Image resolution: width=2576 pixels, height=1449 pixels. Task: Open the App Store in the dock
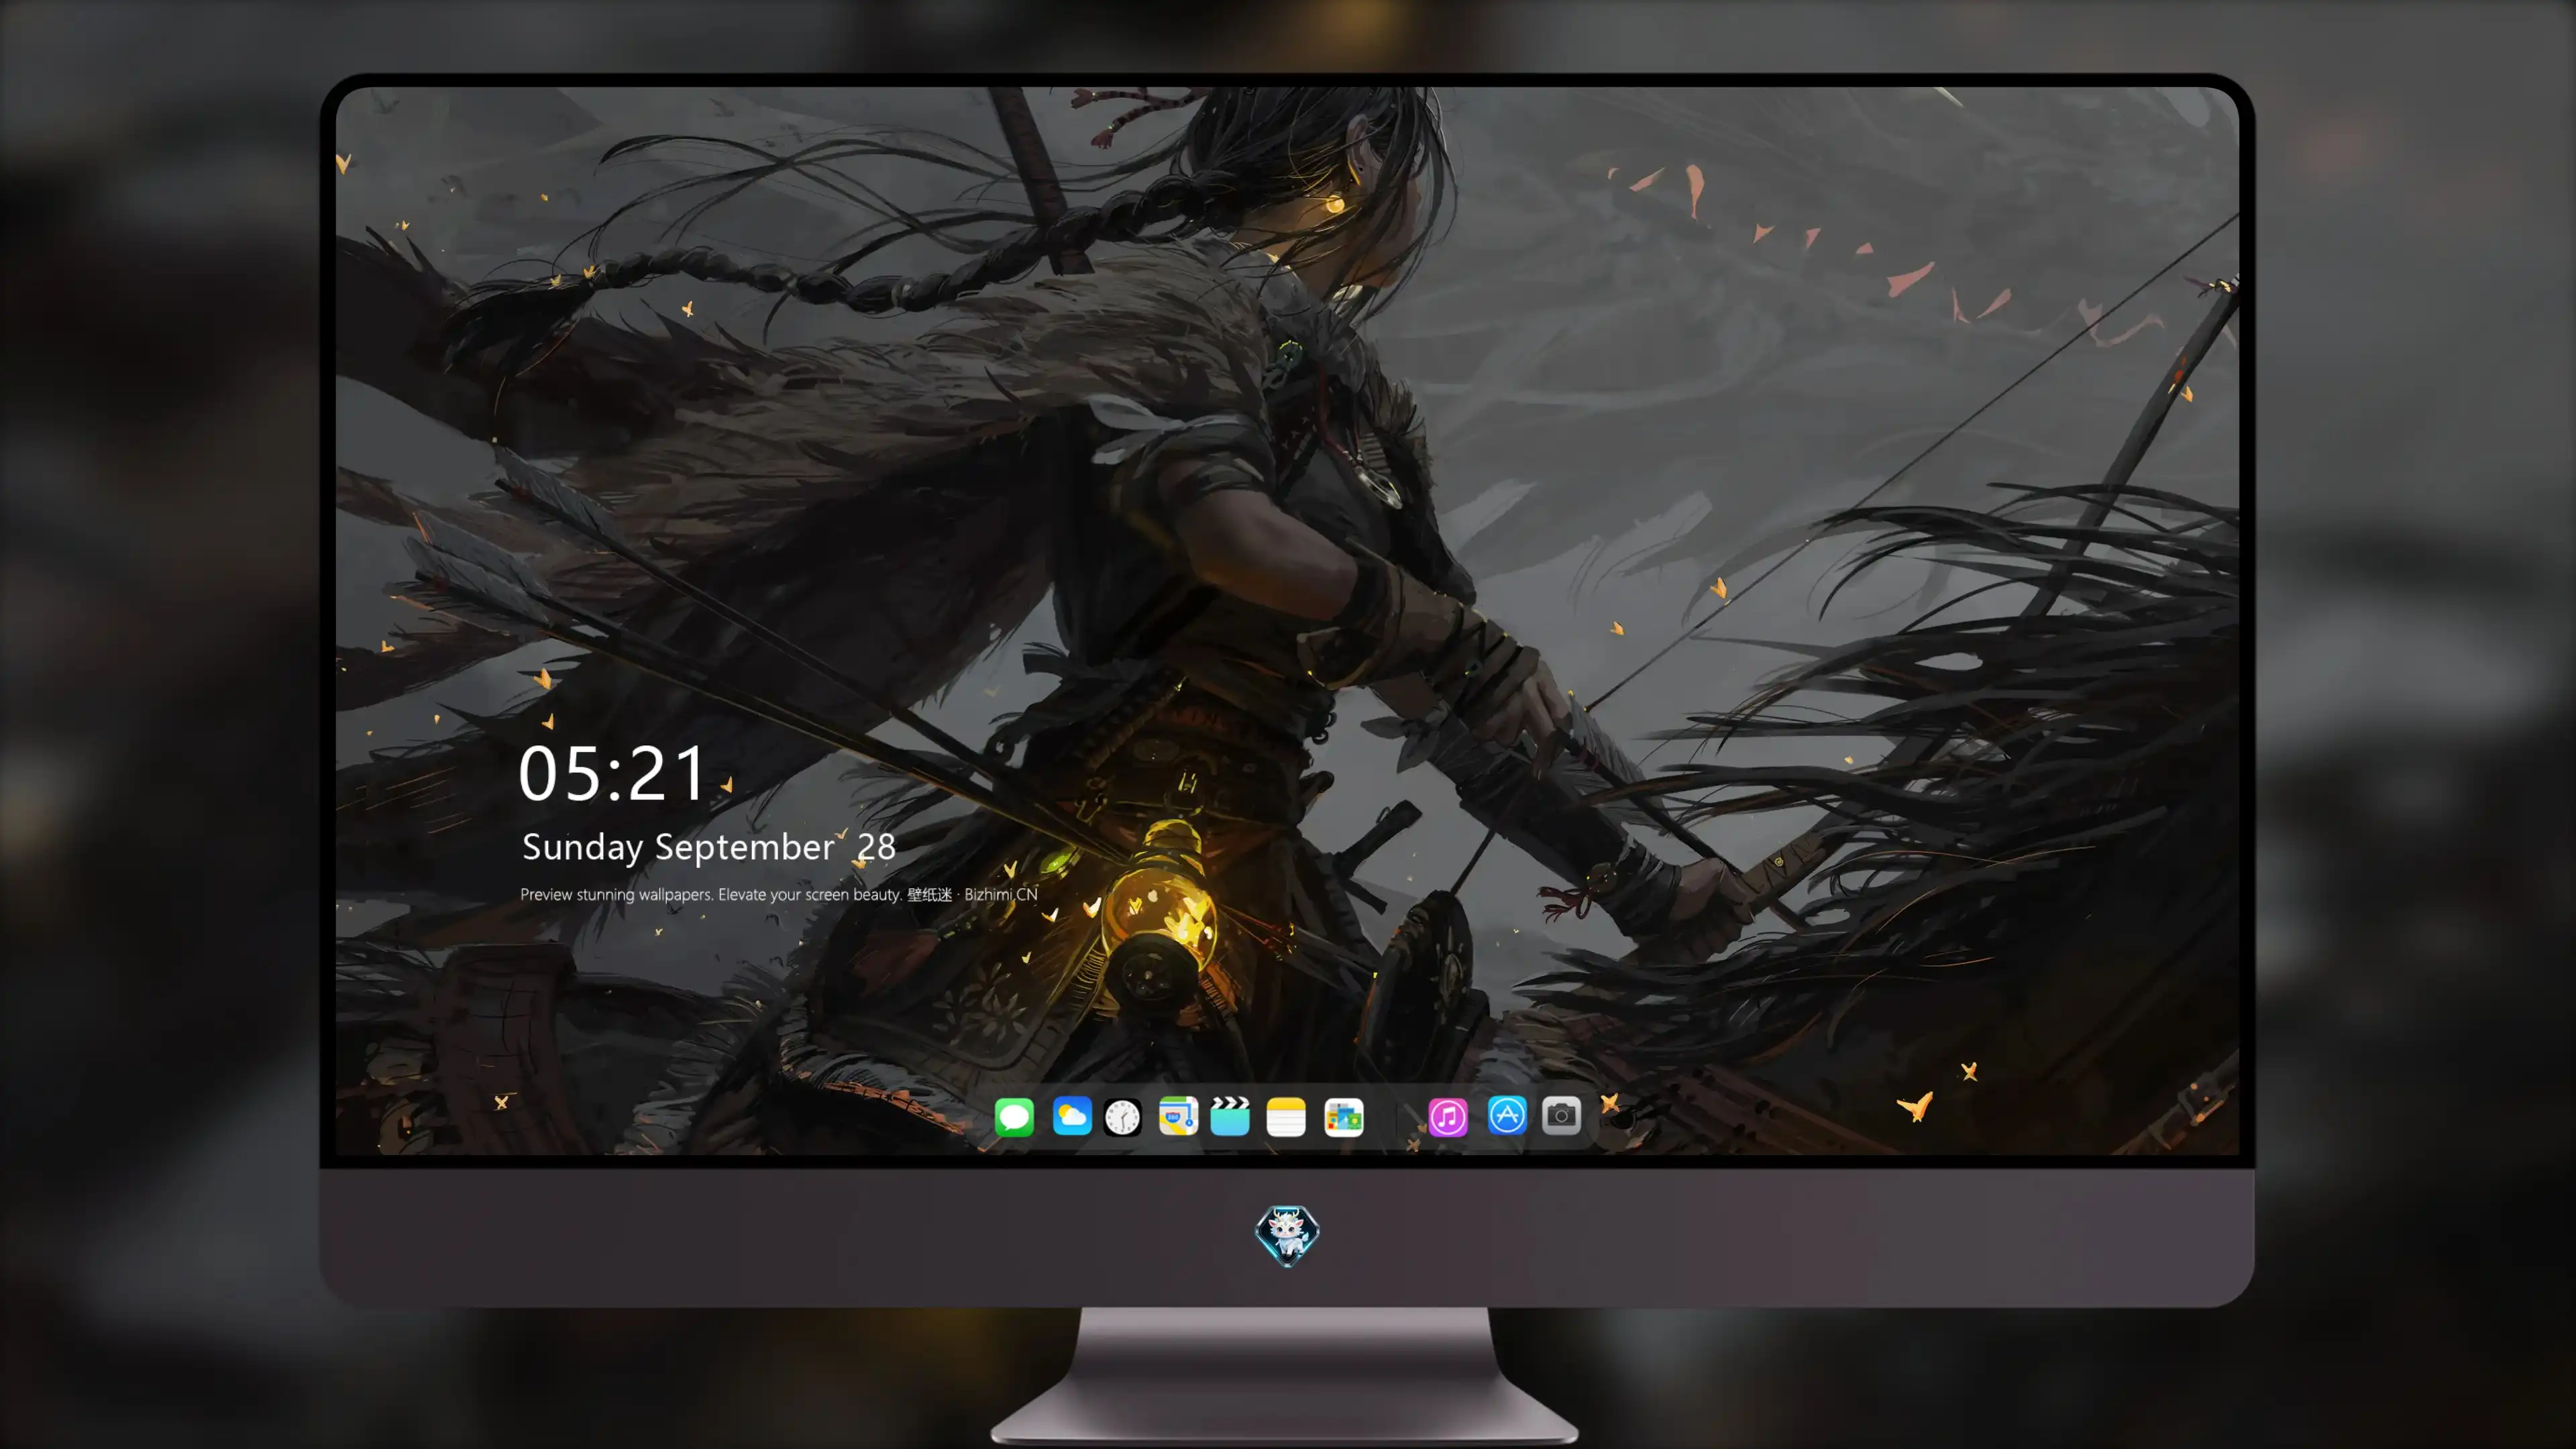(x=1507, y=1116)
